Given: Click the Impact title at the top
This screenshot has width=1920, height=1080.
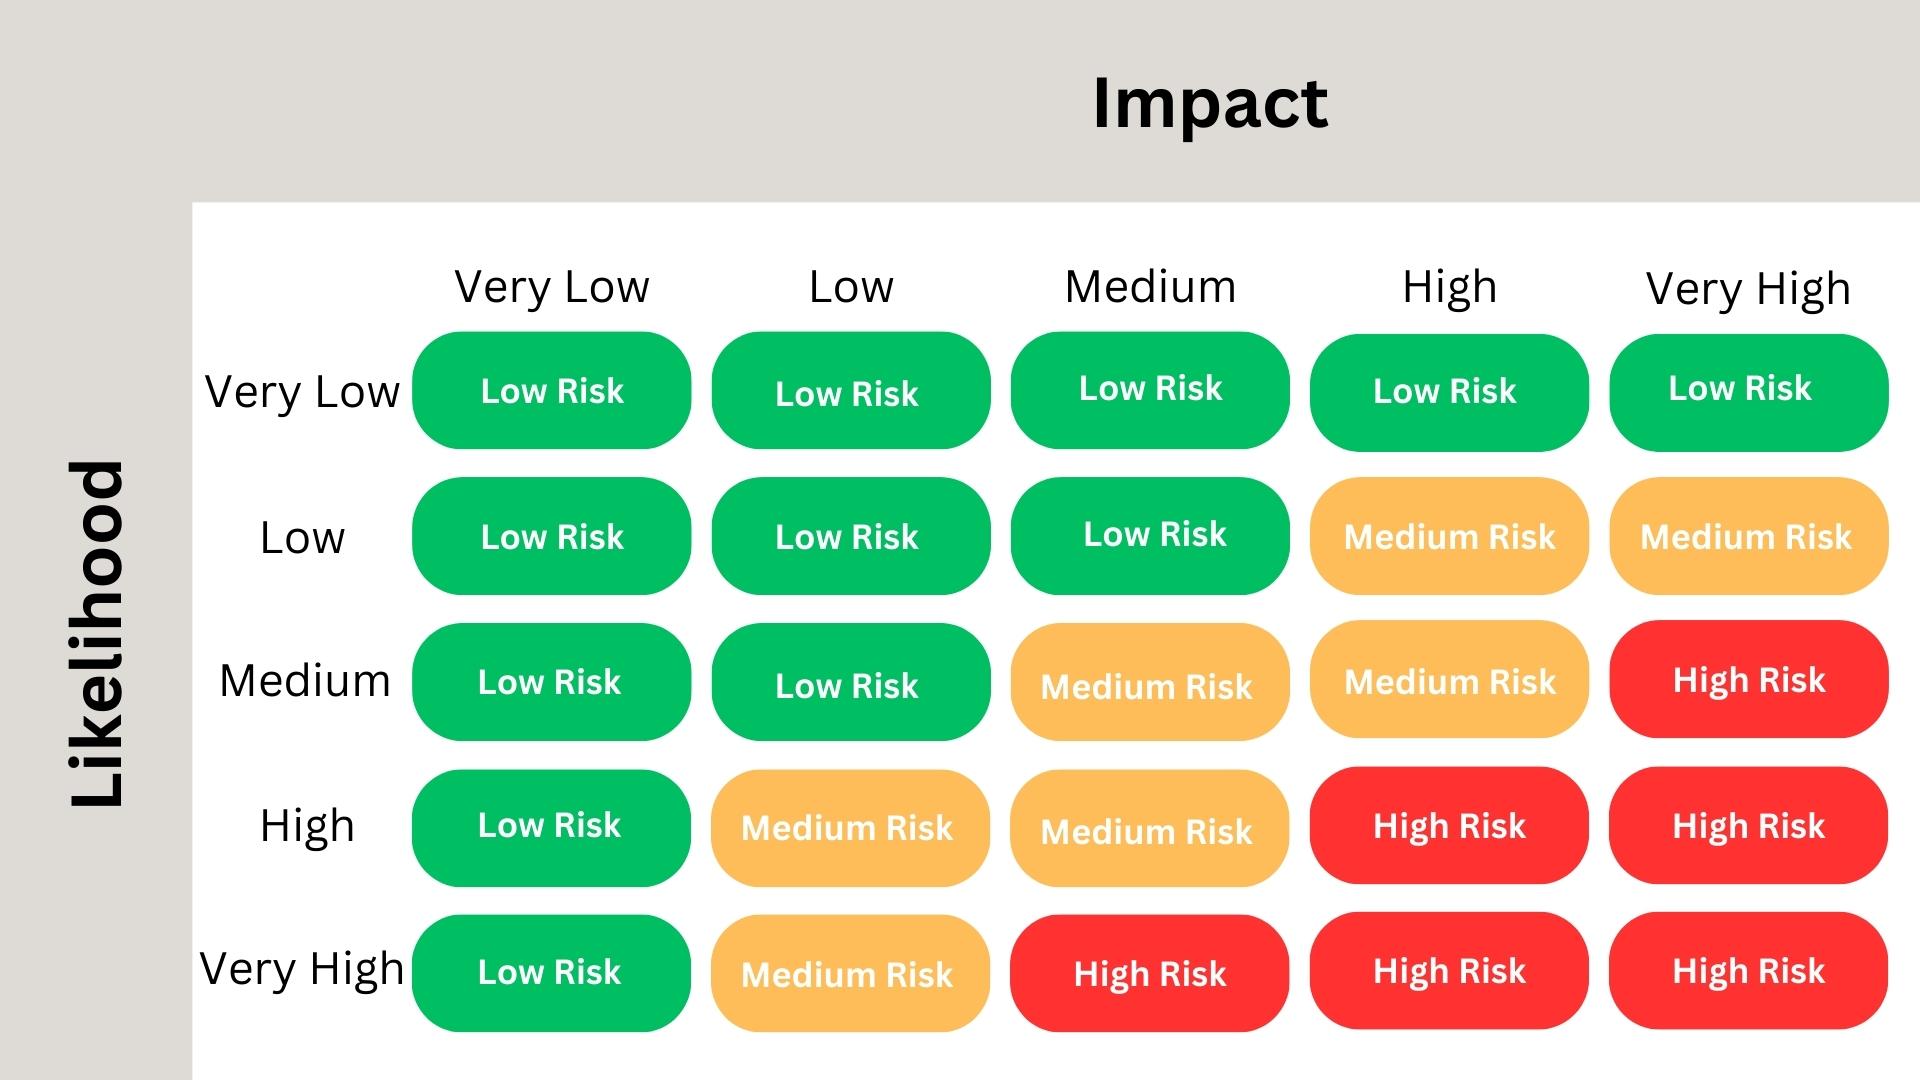Looking at the screenshot, I should (x=1210, y=103).
